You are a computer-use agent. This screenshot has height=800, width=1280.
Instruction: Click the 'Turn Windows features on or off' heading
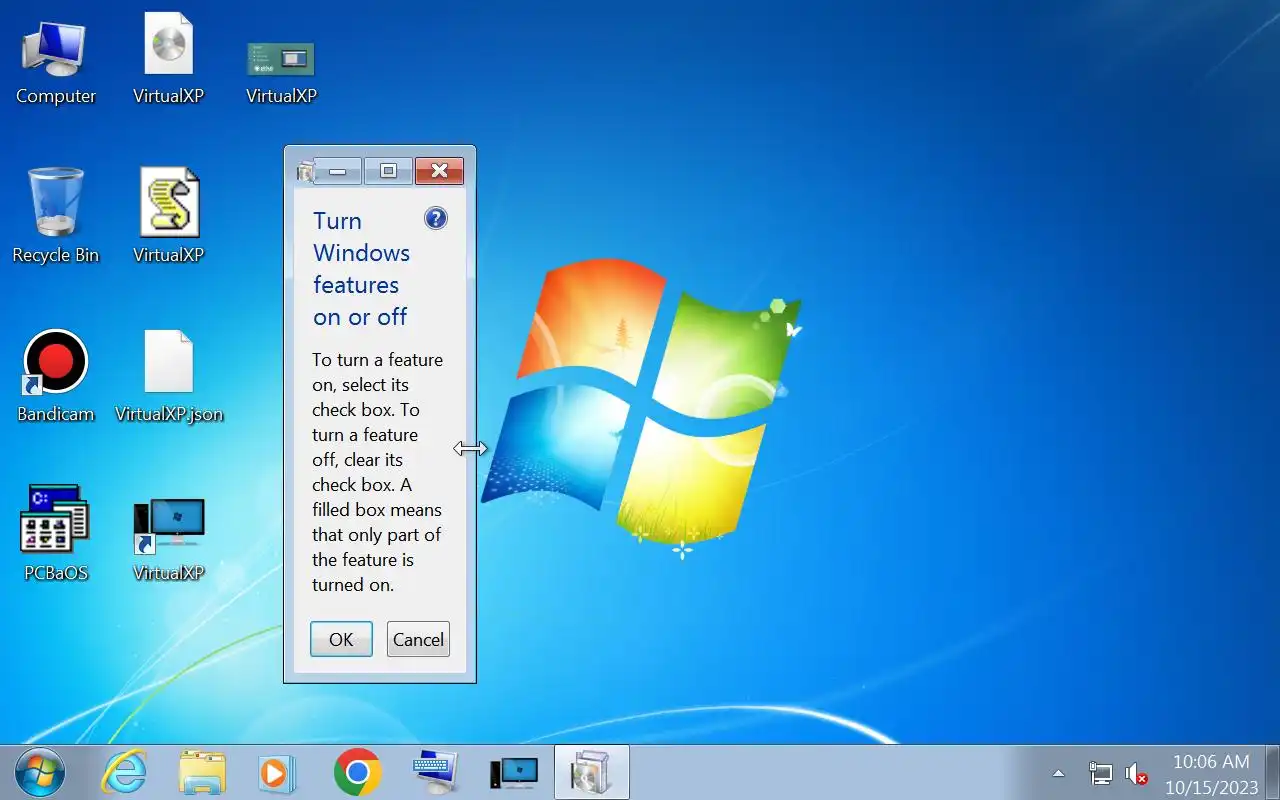coord(361,269)
